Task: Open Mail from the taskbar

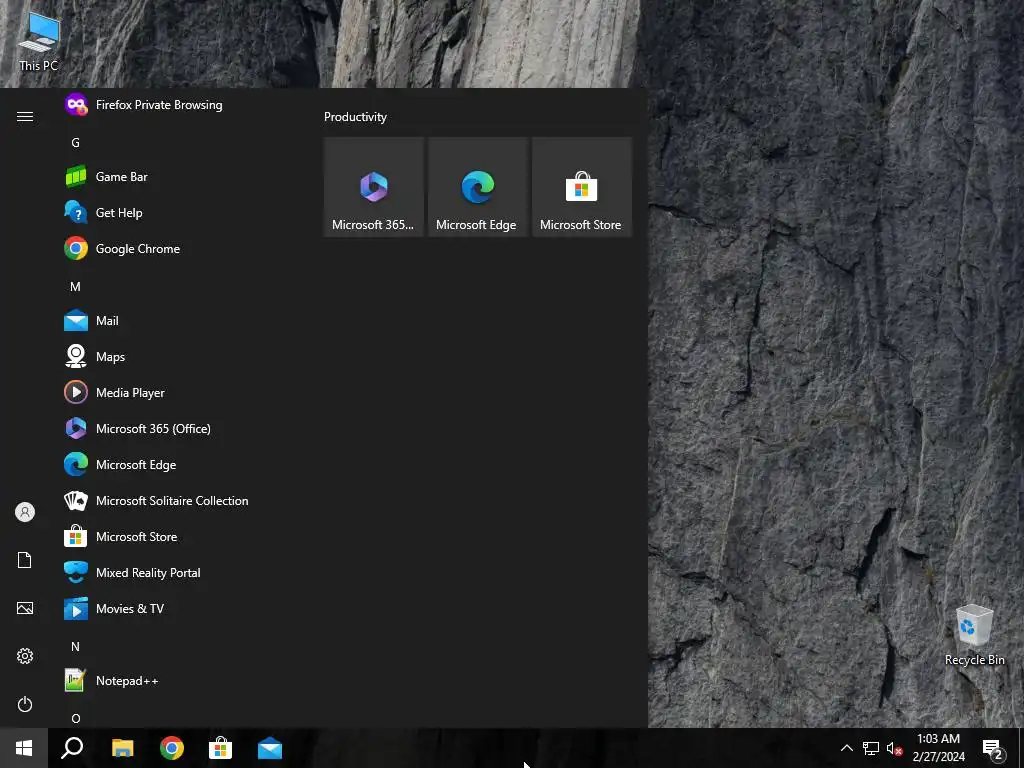Action: (270, 748)
